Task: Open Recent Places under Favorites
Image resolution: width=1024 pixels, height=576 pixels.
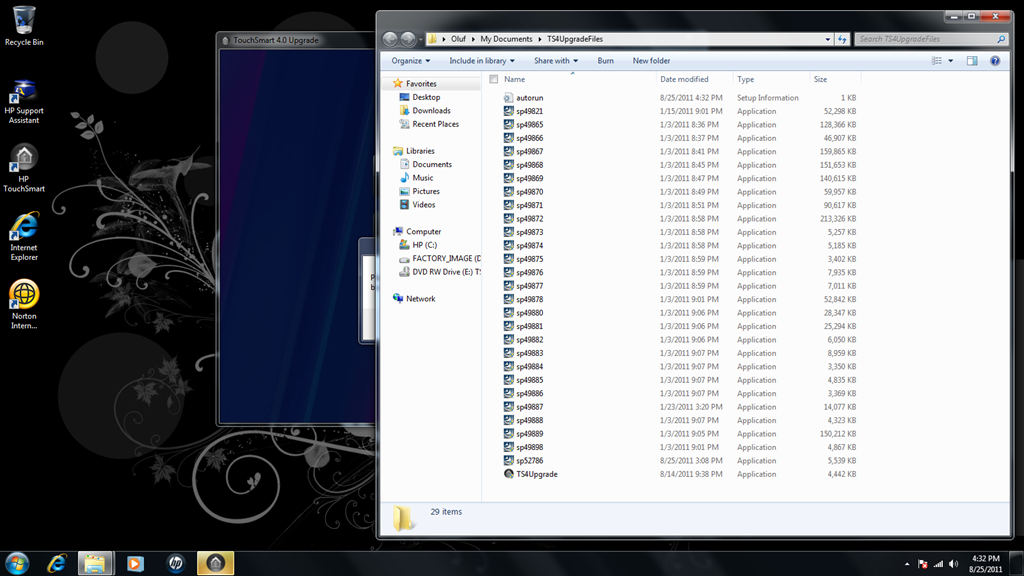Action: [435, 124]
